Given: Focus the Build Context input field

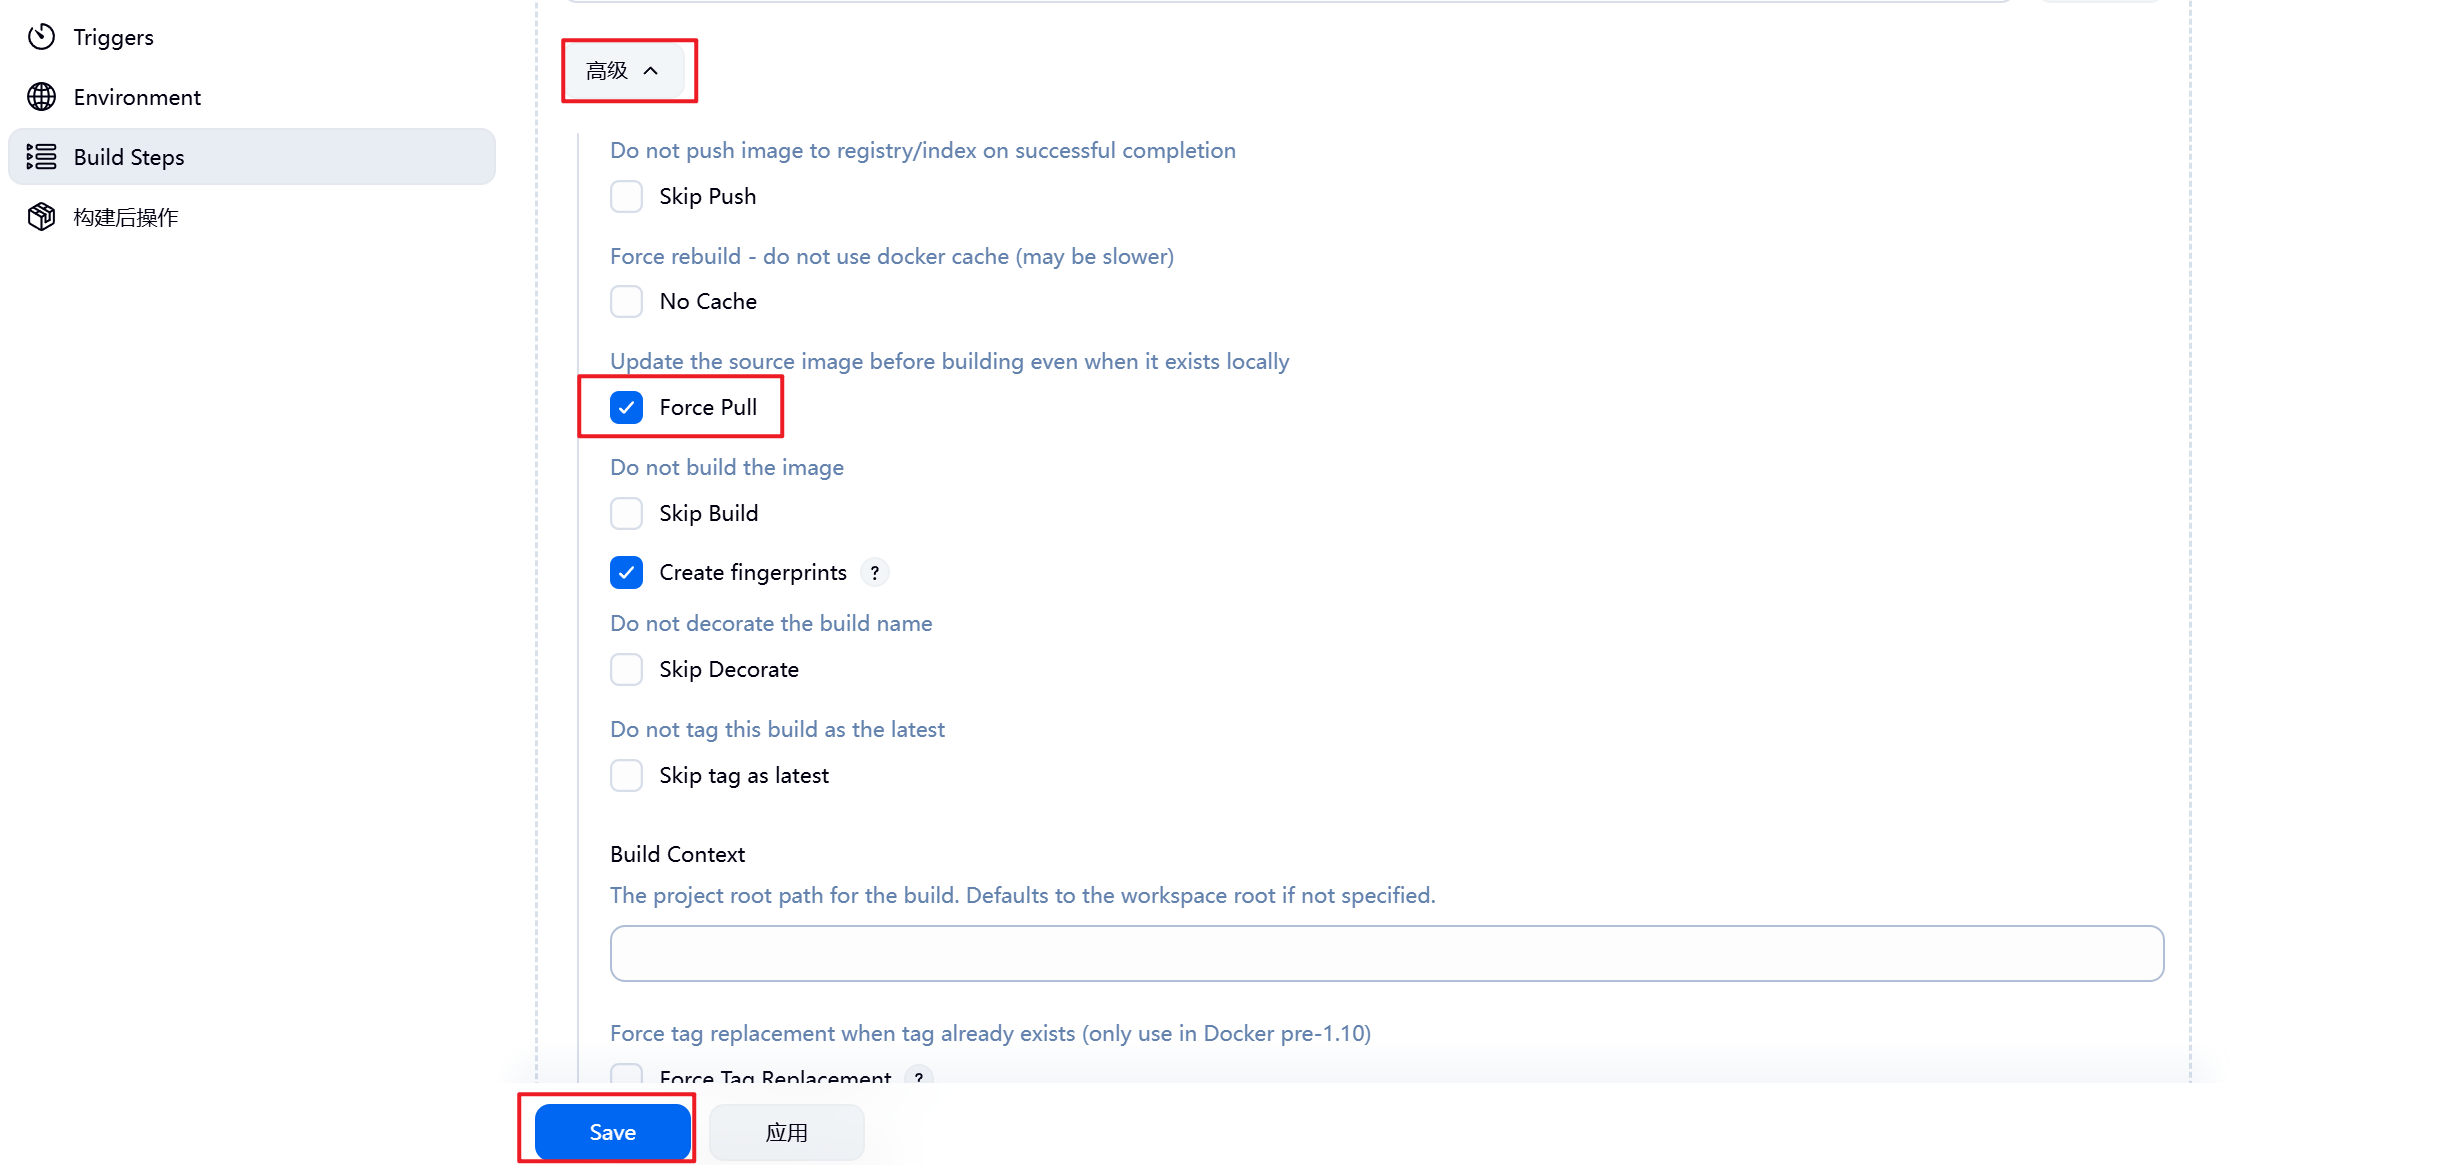Looking at the screenshot, I should coord(1386,953).
